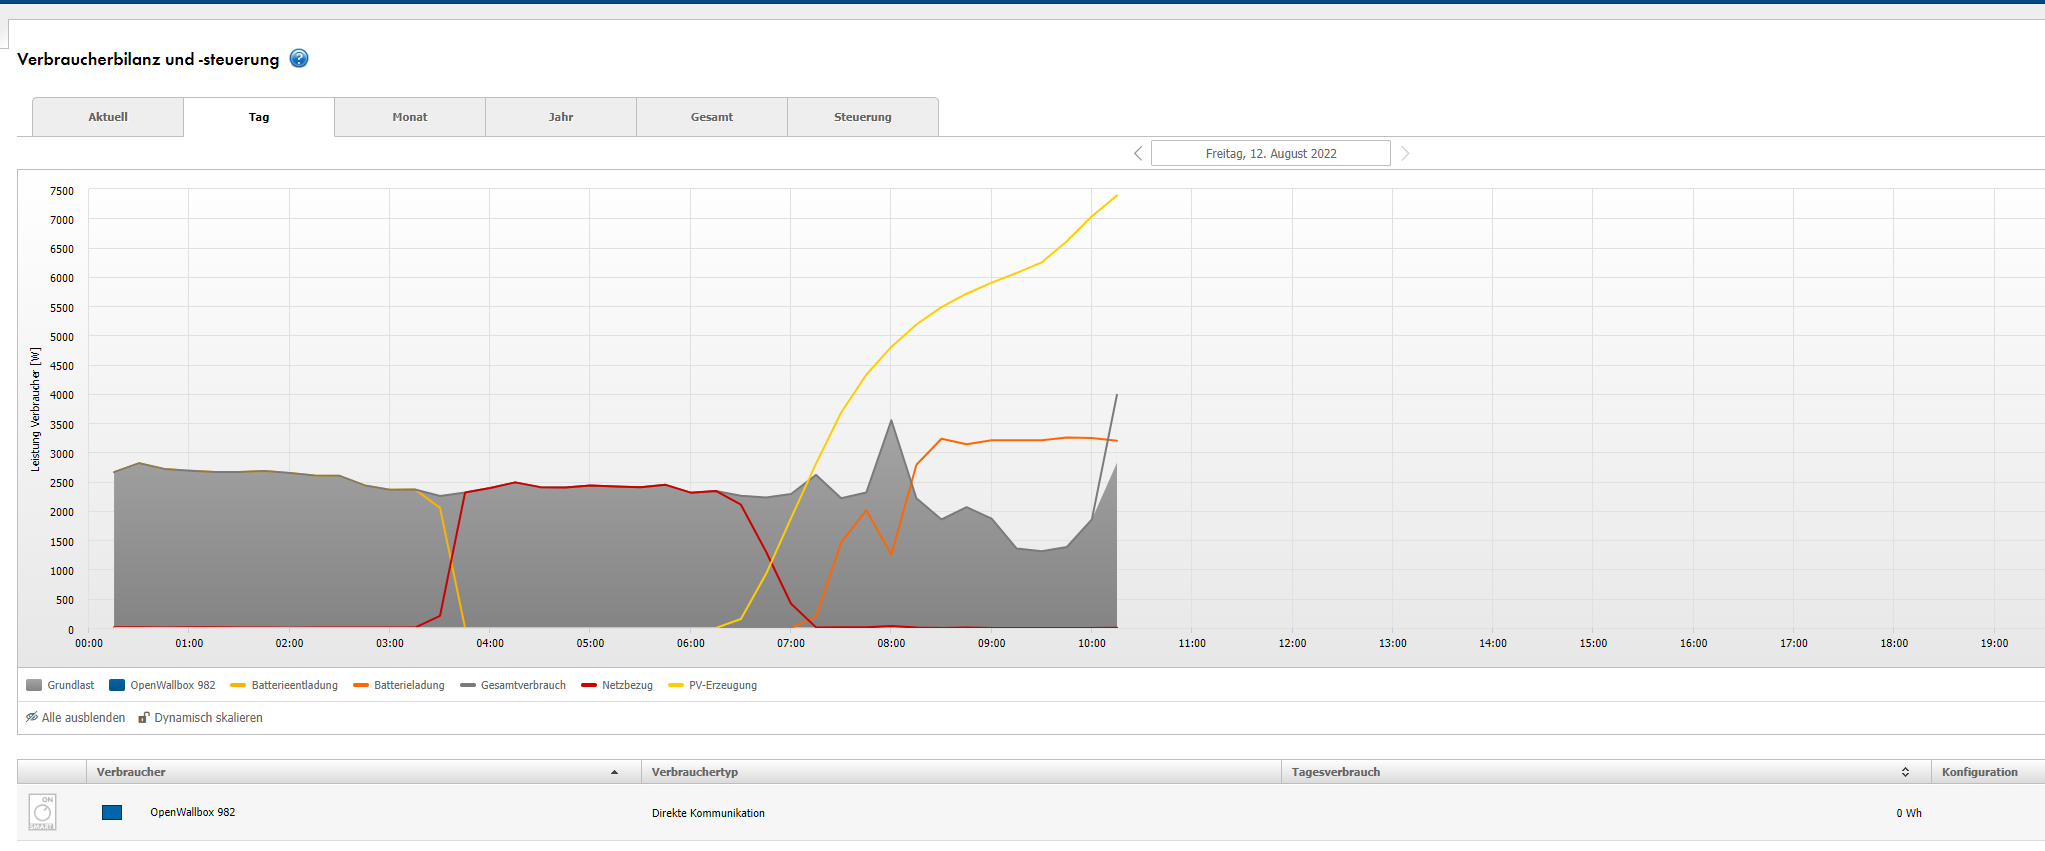The width and height of the screenshot is (2045, 851).
Task: Select the Aktuell tab
Action: click(108, 117)
